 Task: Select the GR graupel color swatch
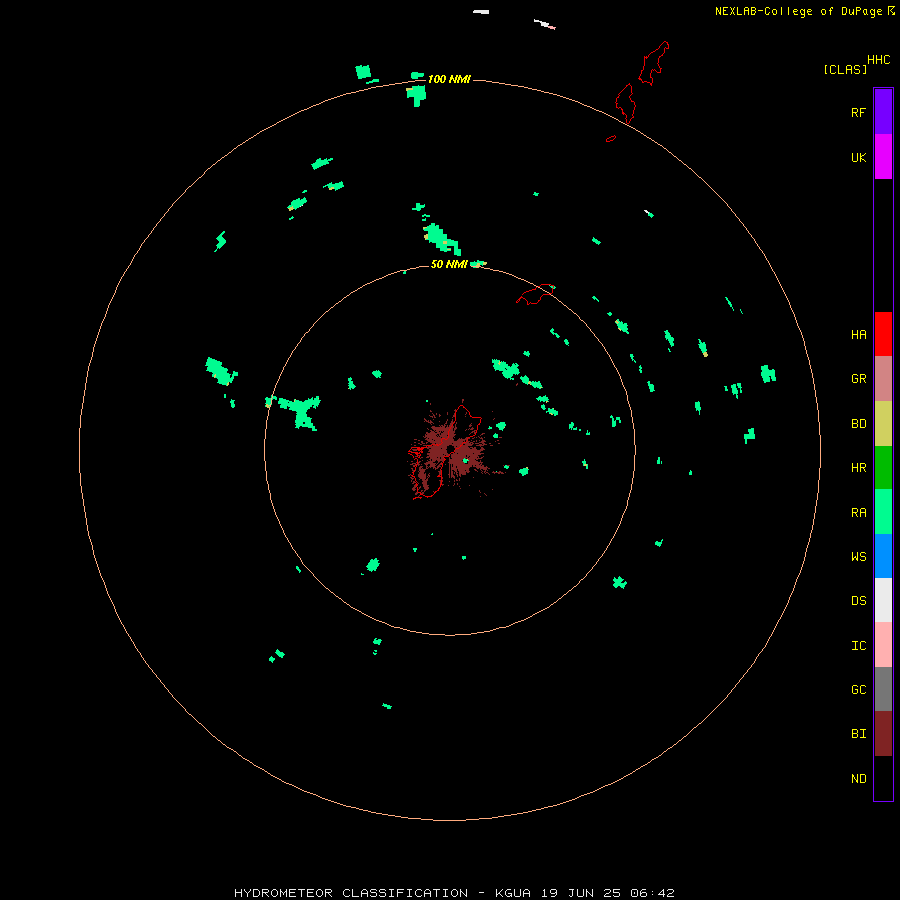[x=883, y=379]
